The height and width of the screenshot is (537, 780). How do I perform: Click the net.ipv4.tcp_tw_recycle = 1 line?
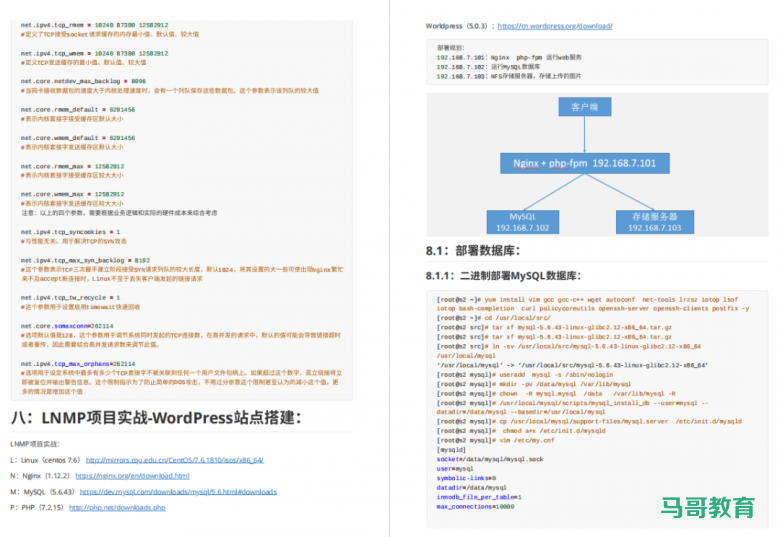(71, 297)
